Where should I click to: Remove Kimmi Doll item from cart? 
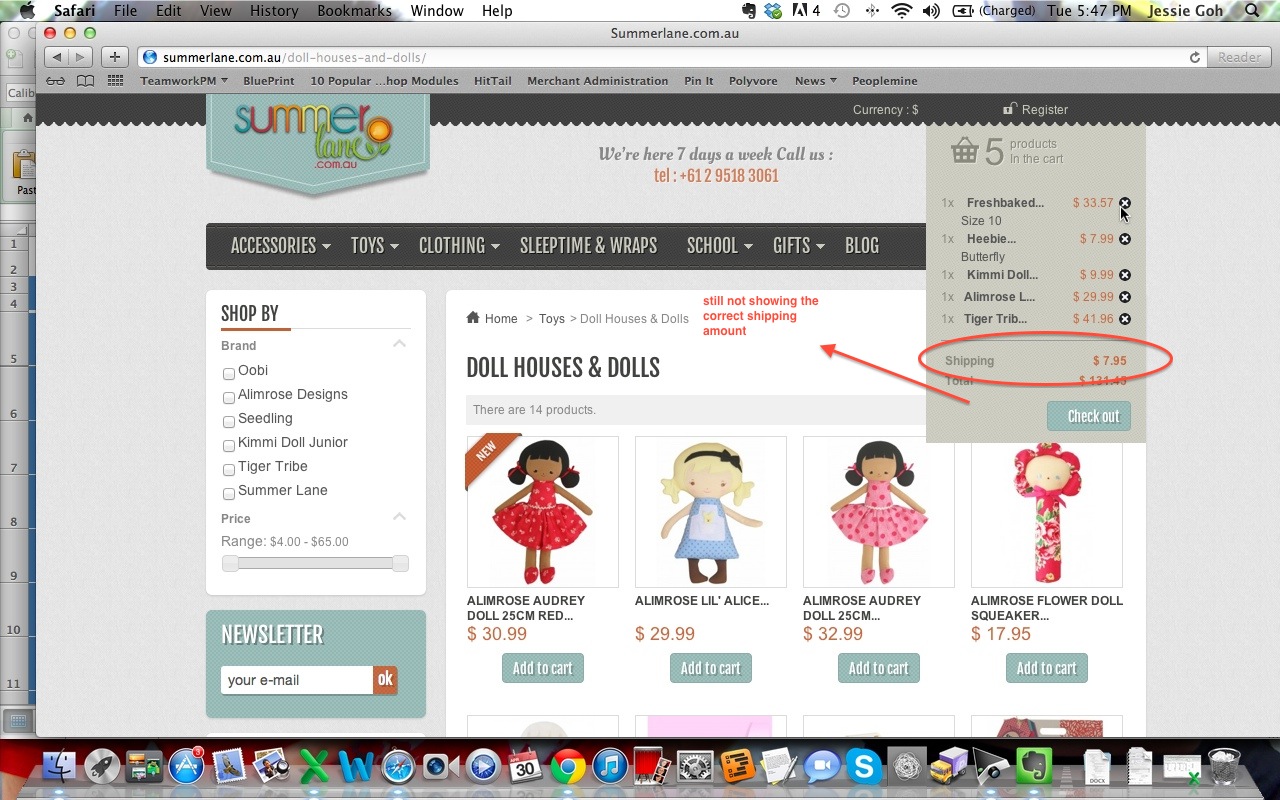coord(1125,275)
